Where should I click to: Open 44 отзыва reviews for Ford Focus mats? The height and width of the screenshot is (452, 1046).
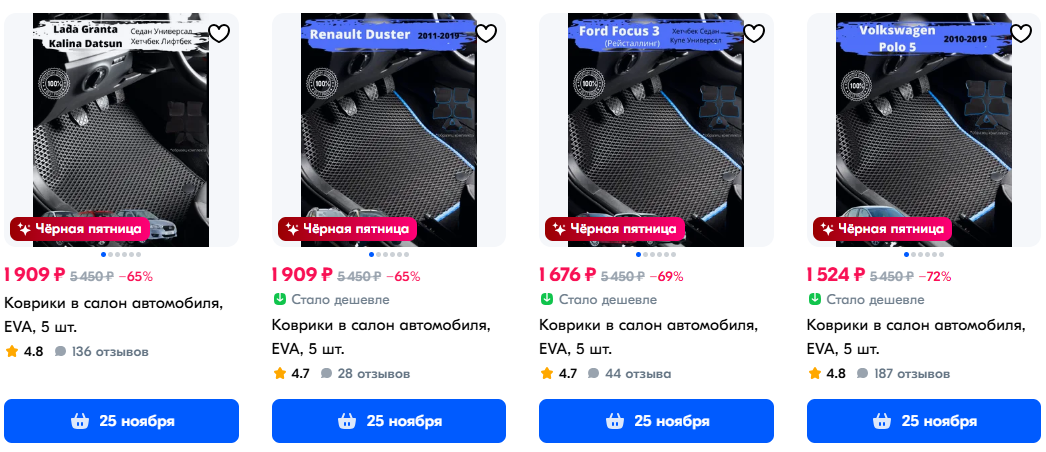point(630,373)
